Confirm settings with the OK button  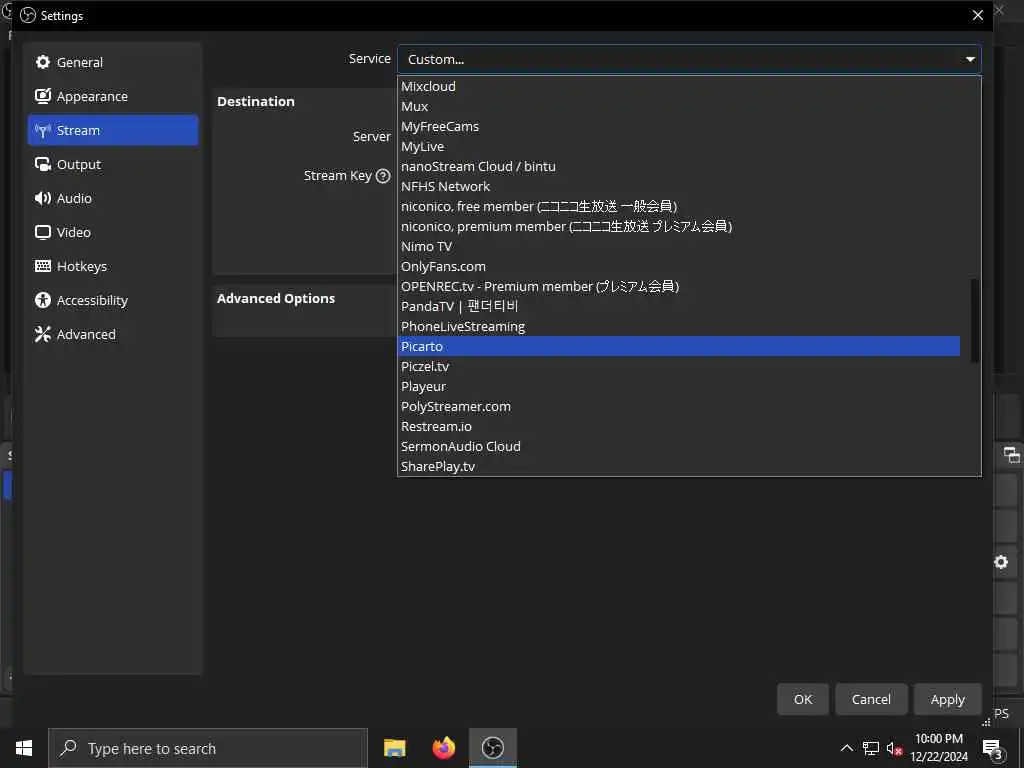[x=803, y=699]
